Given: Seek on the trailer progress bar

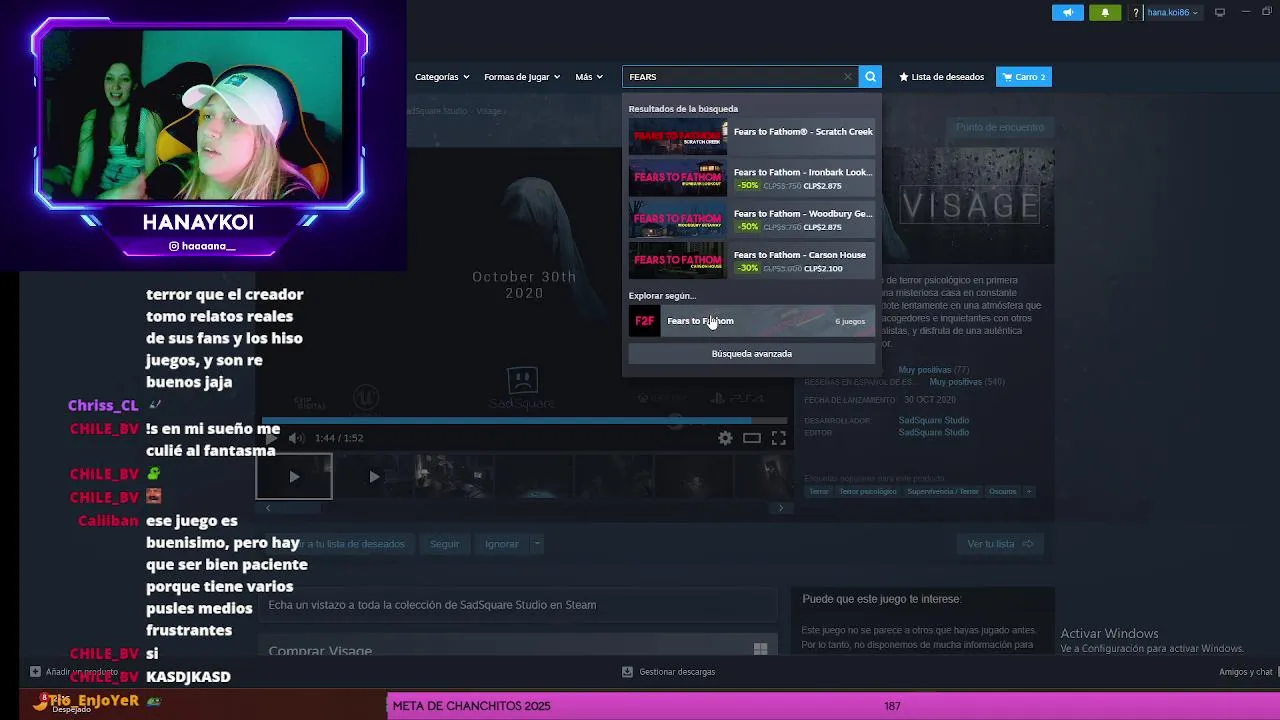Looking at the screenshot, I should [526, 421].
